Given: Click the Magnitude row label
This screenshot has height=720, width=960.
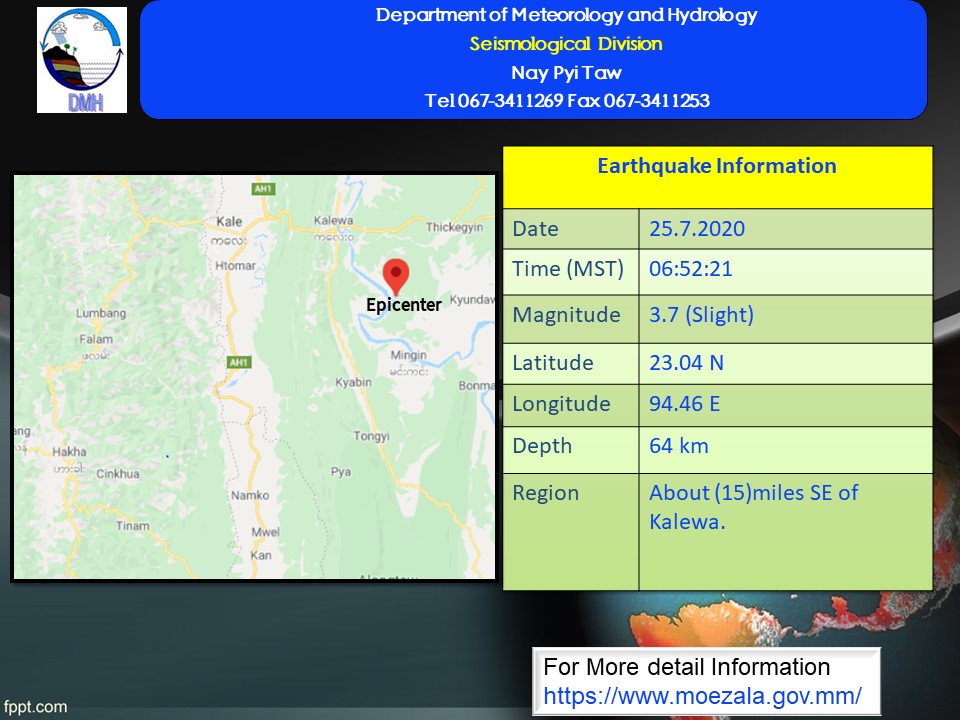Looking at the screenshot, I should [x=566, y=315].
